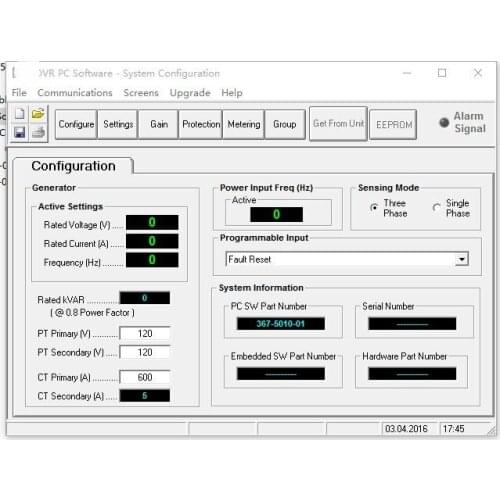Open the File menu
Screen dimensions: 500x500
19,93
